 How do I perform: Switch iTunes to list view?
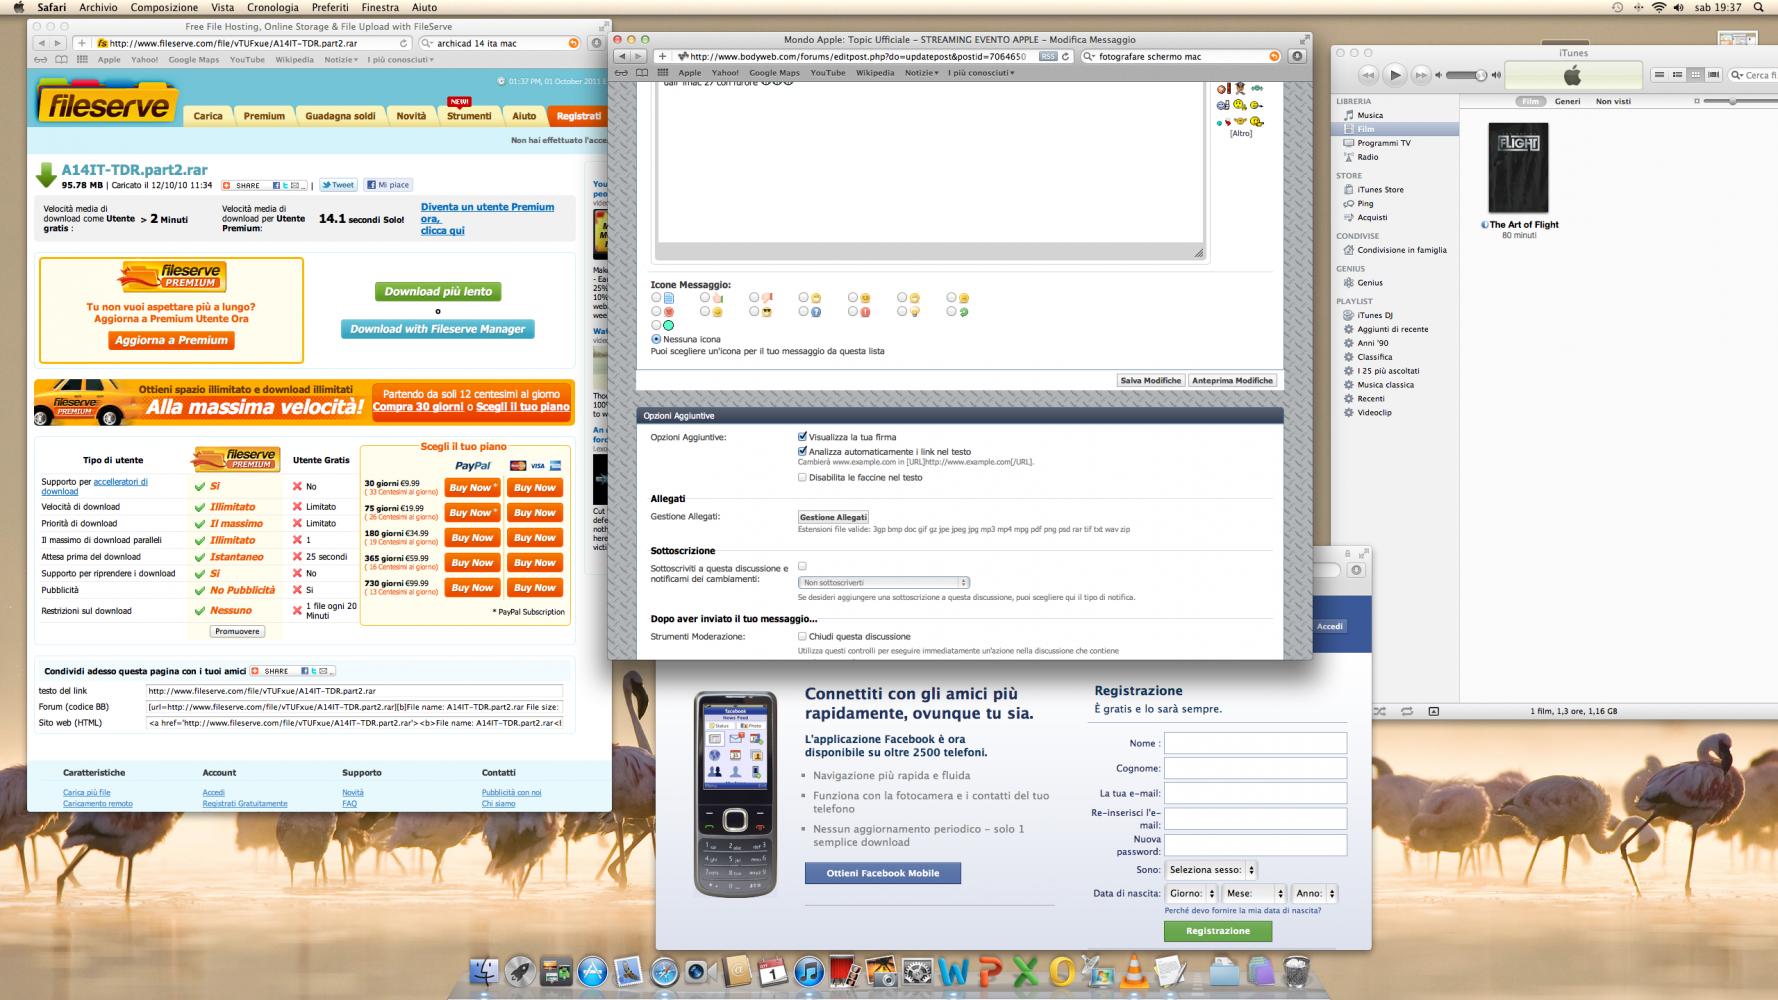(x=1659, y=75)
